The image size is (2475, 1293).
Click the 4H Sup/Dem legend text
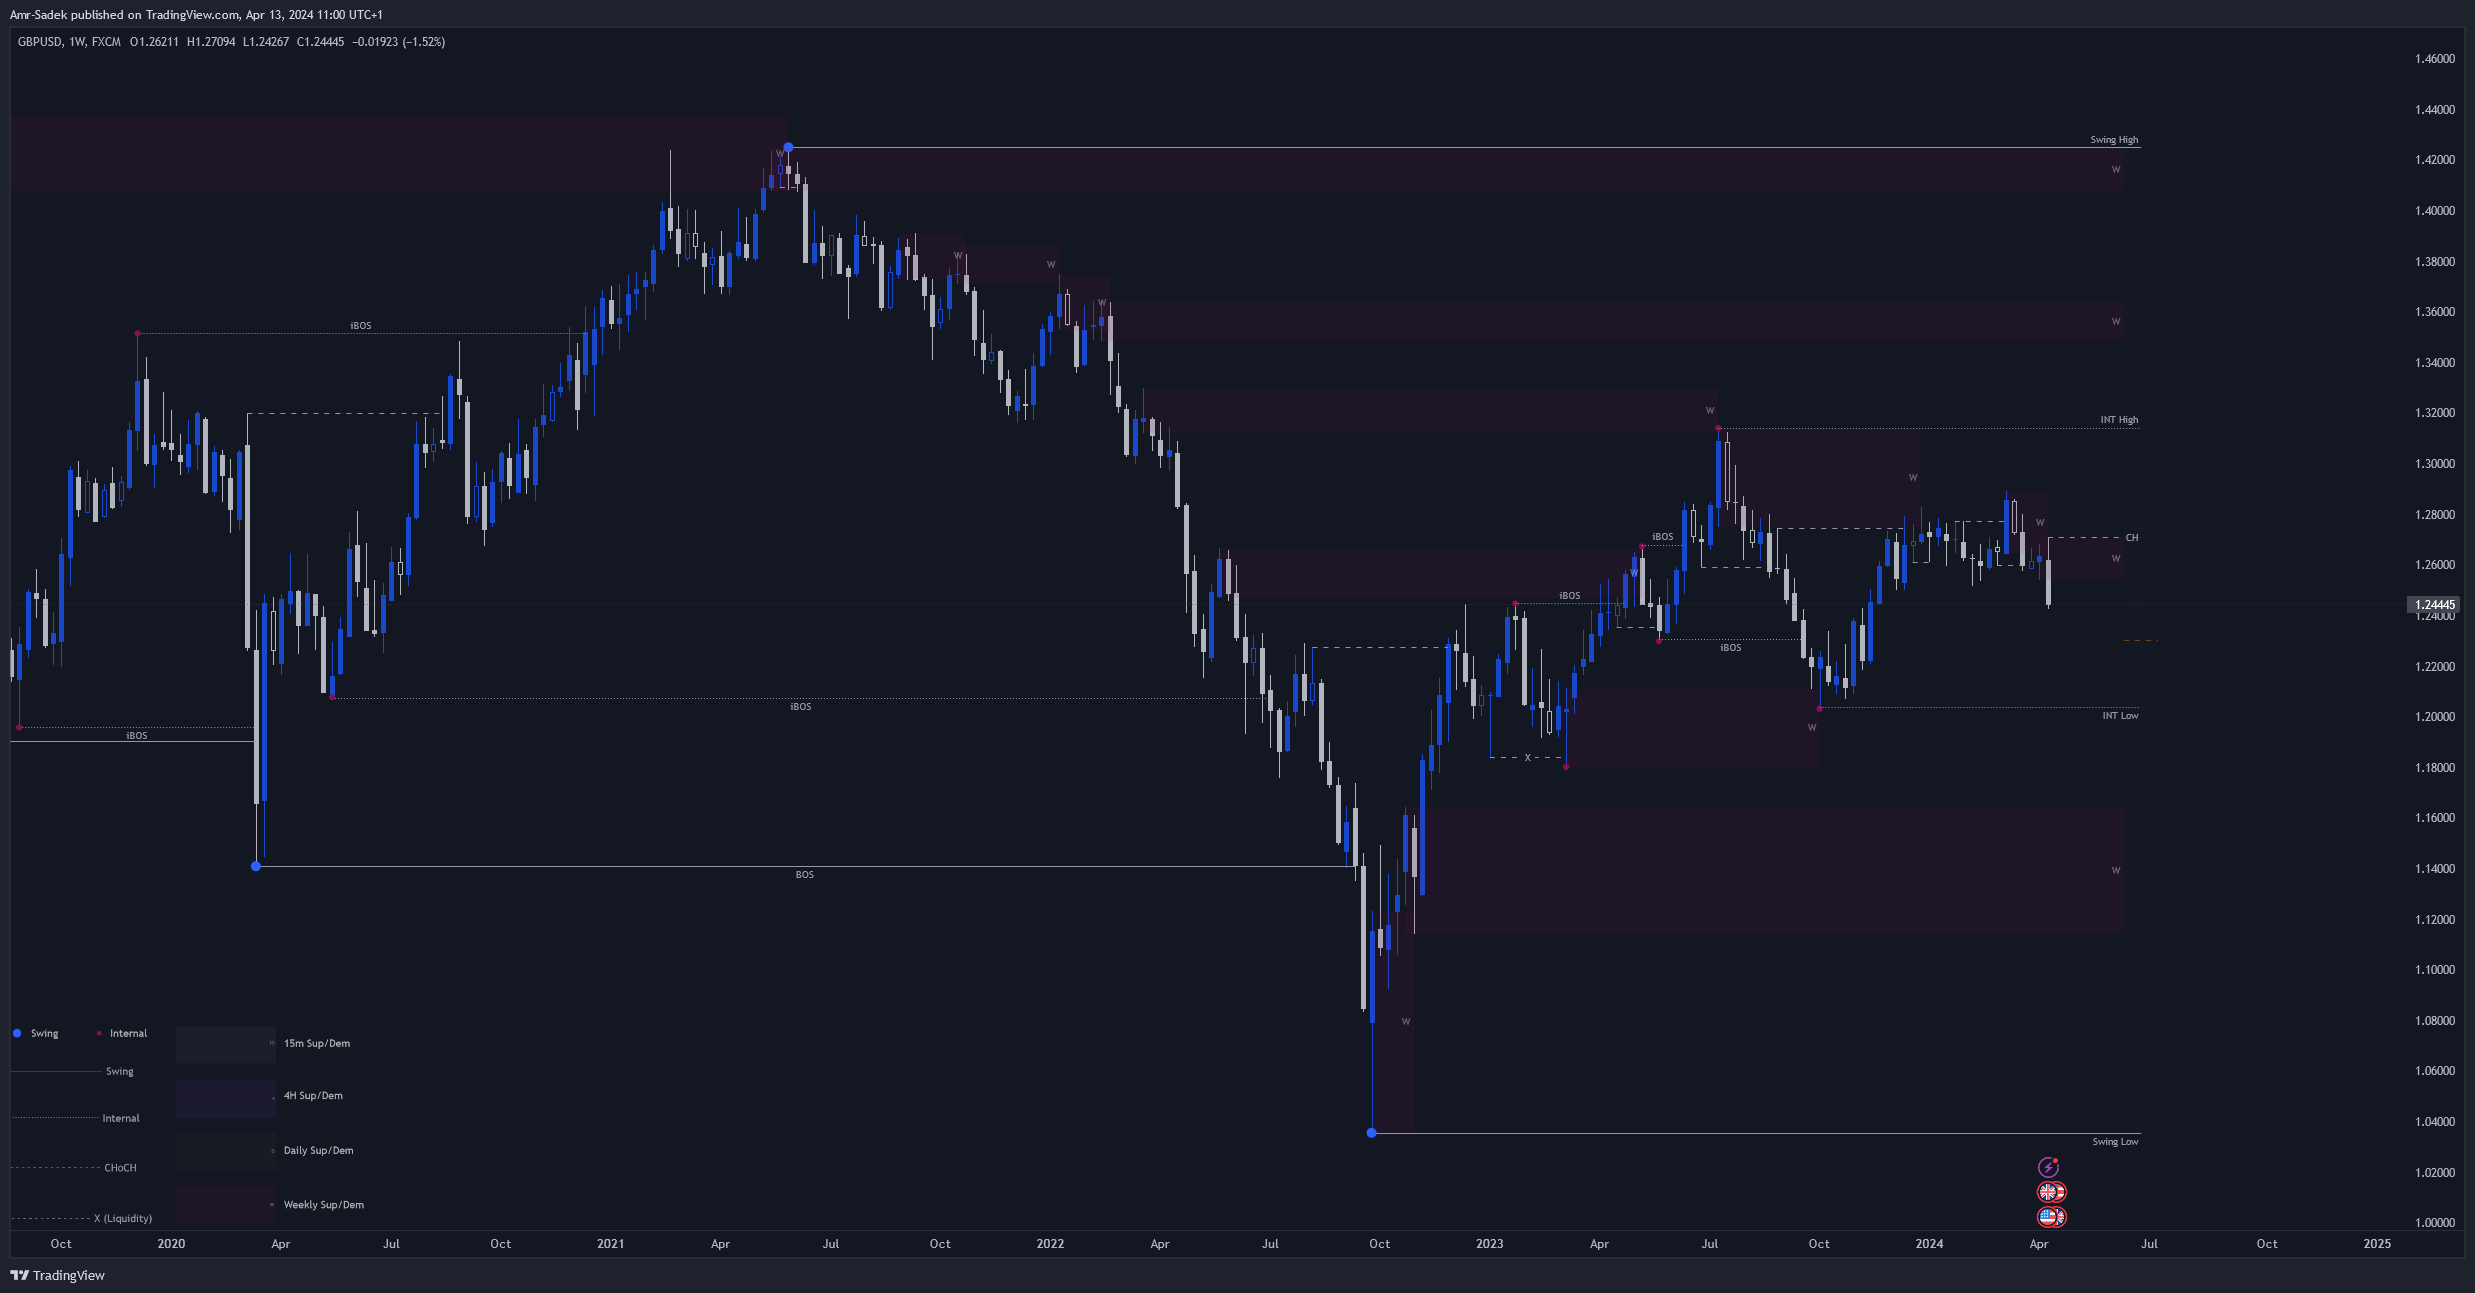(x=313, y=1096)
